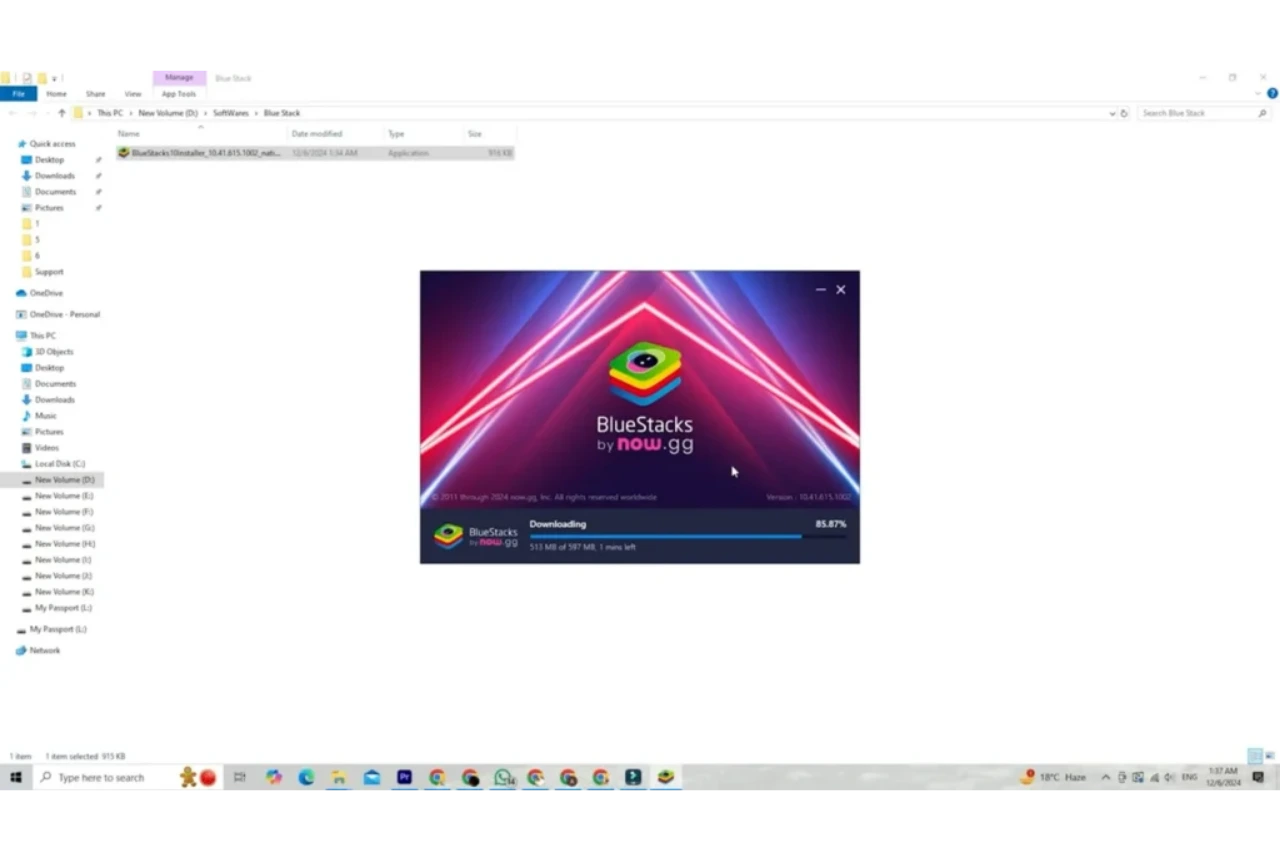The width and height of the screenshot is (1280, 861).
Task: Click the BlueStacks download progress bar
Action: click(x=688, y=537)
